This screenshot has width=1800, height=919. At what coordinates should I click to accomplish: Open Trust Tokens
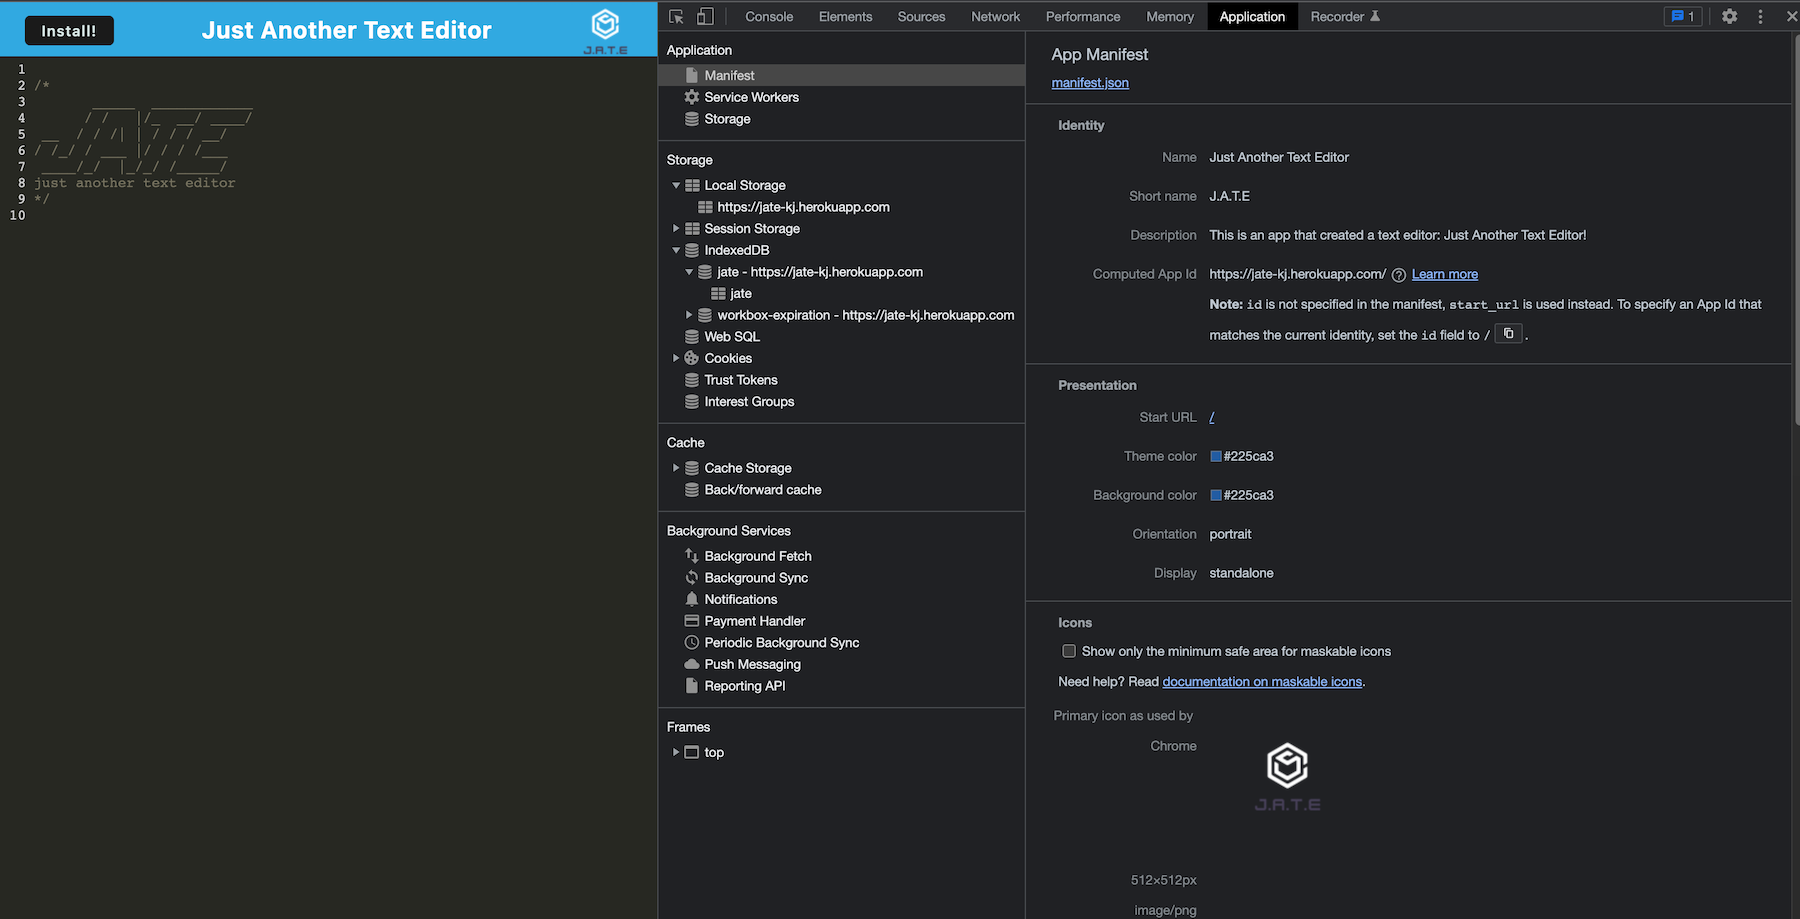coord(740,380)
